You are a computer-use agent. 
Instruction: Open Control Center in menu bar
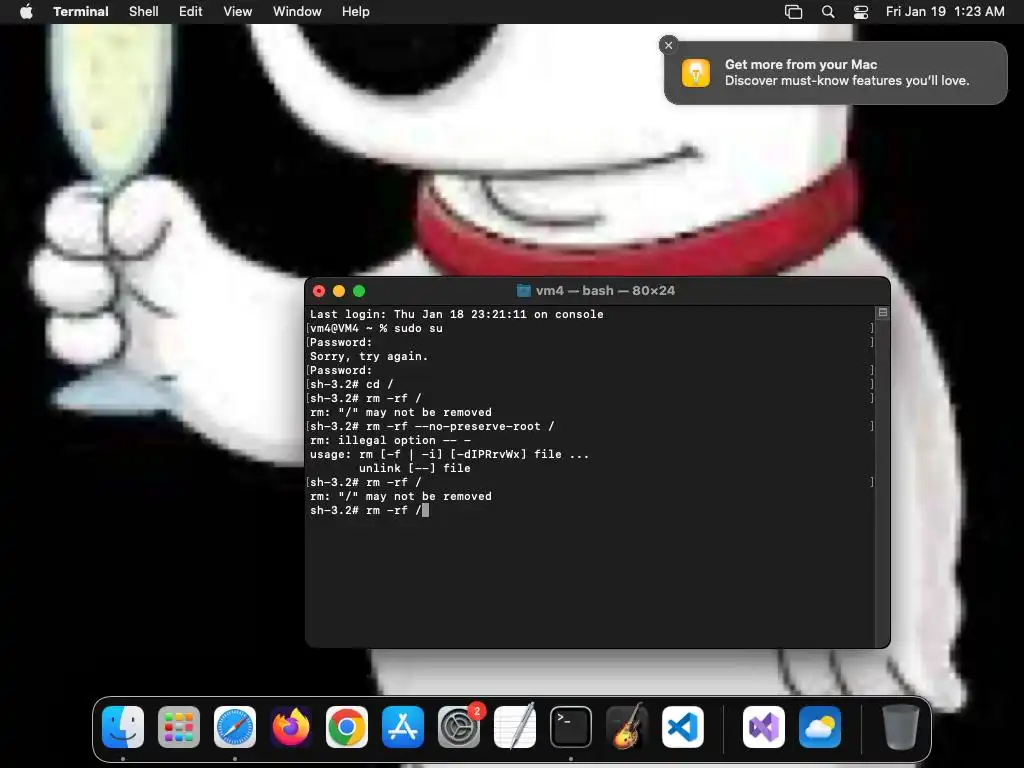(x=861, y=12)
